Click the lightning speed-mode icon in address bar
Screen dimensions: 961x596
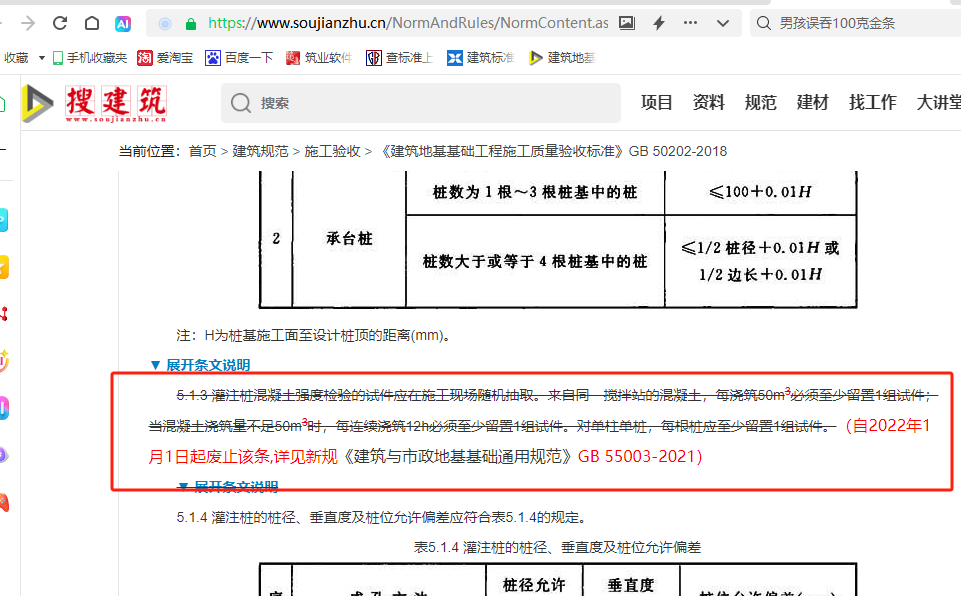[659, 23]
